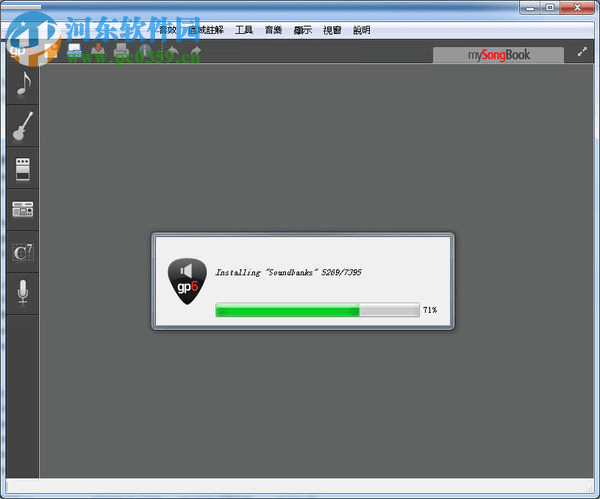Open the Effects pedal panel

[x=23, y=169]
